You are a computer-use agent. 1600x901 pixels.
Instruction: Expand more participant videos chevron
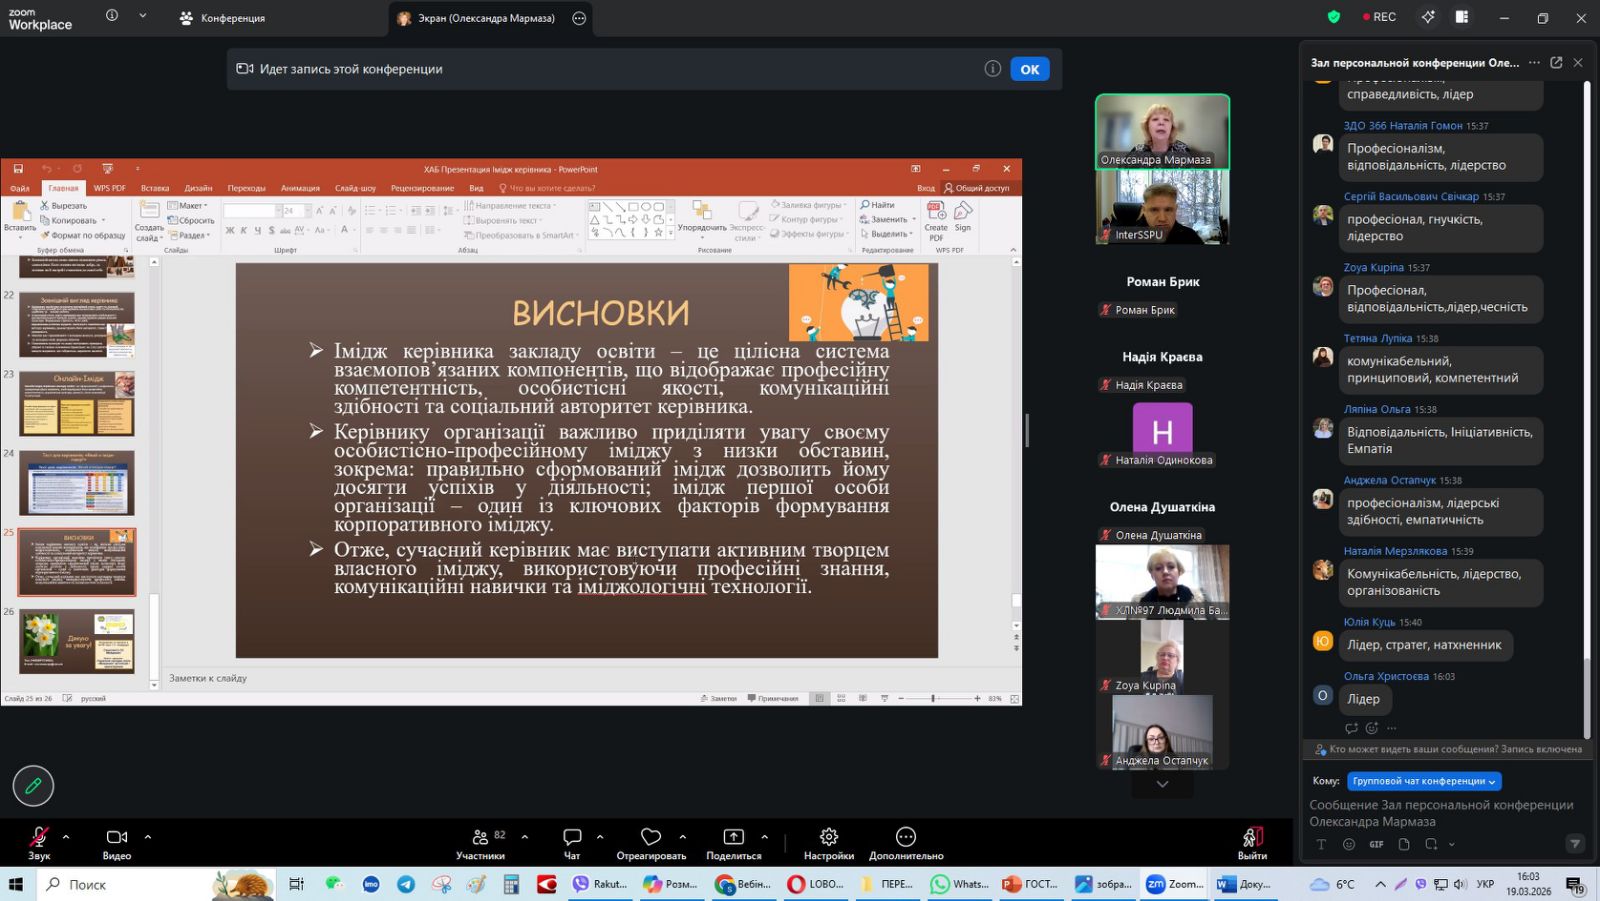click(1162, 785)
